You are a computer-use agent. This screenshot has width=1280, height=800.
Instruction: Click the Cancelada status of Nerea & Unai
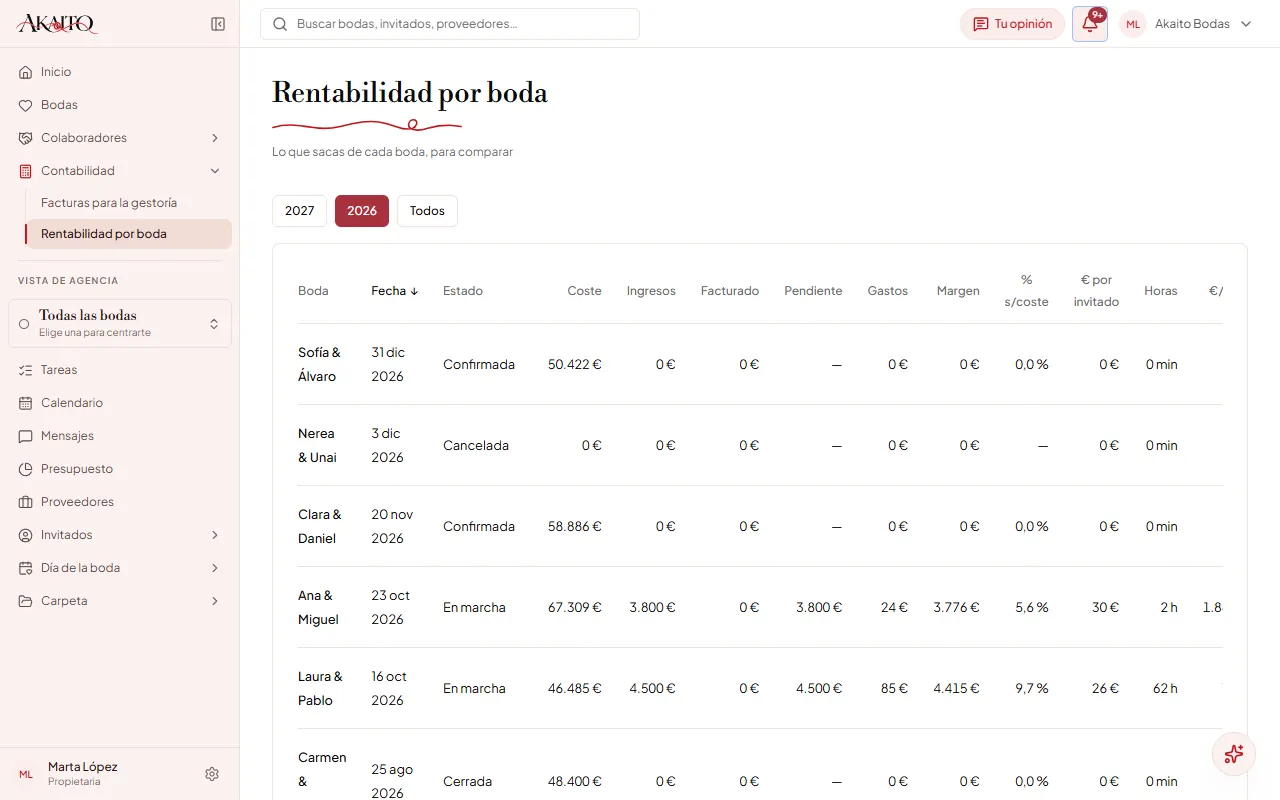pos(476,446)
